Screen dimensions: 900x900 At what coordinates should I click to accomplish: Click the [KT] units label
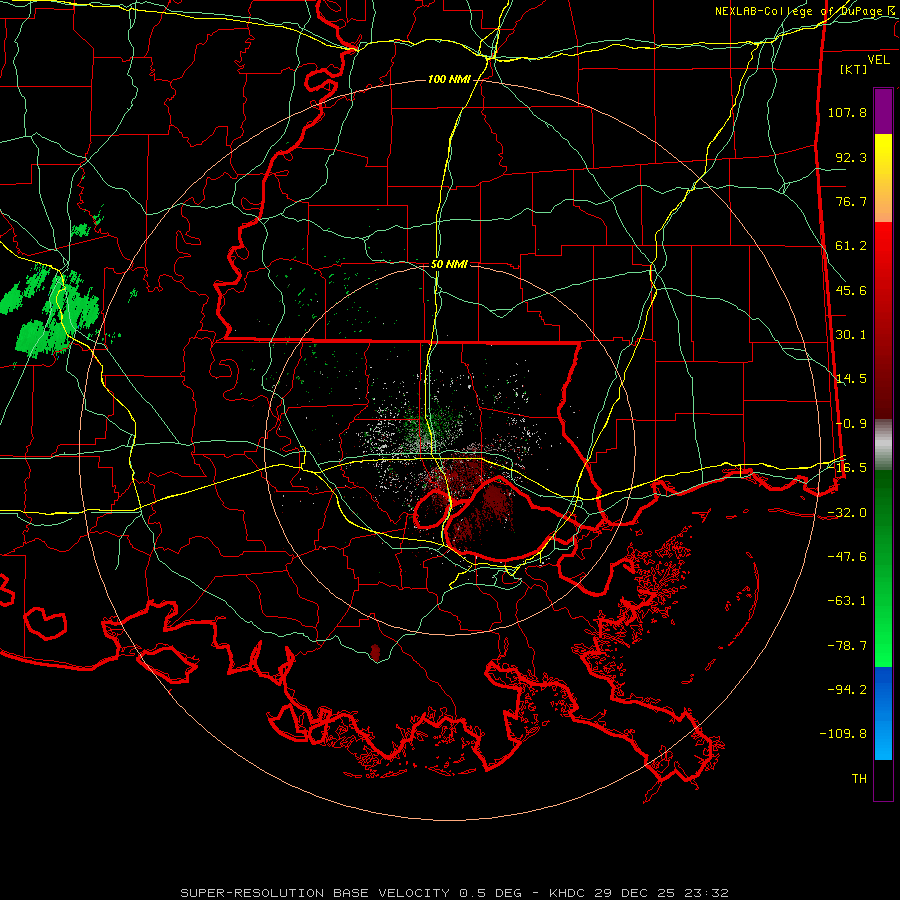point(854,69)
